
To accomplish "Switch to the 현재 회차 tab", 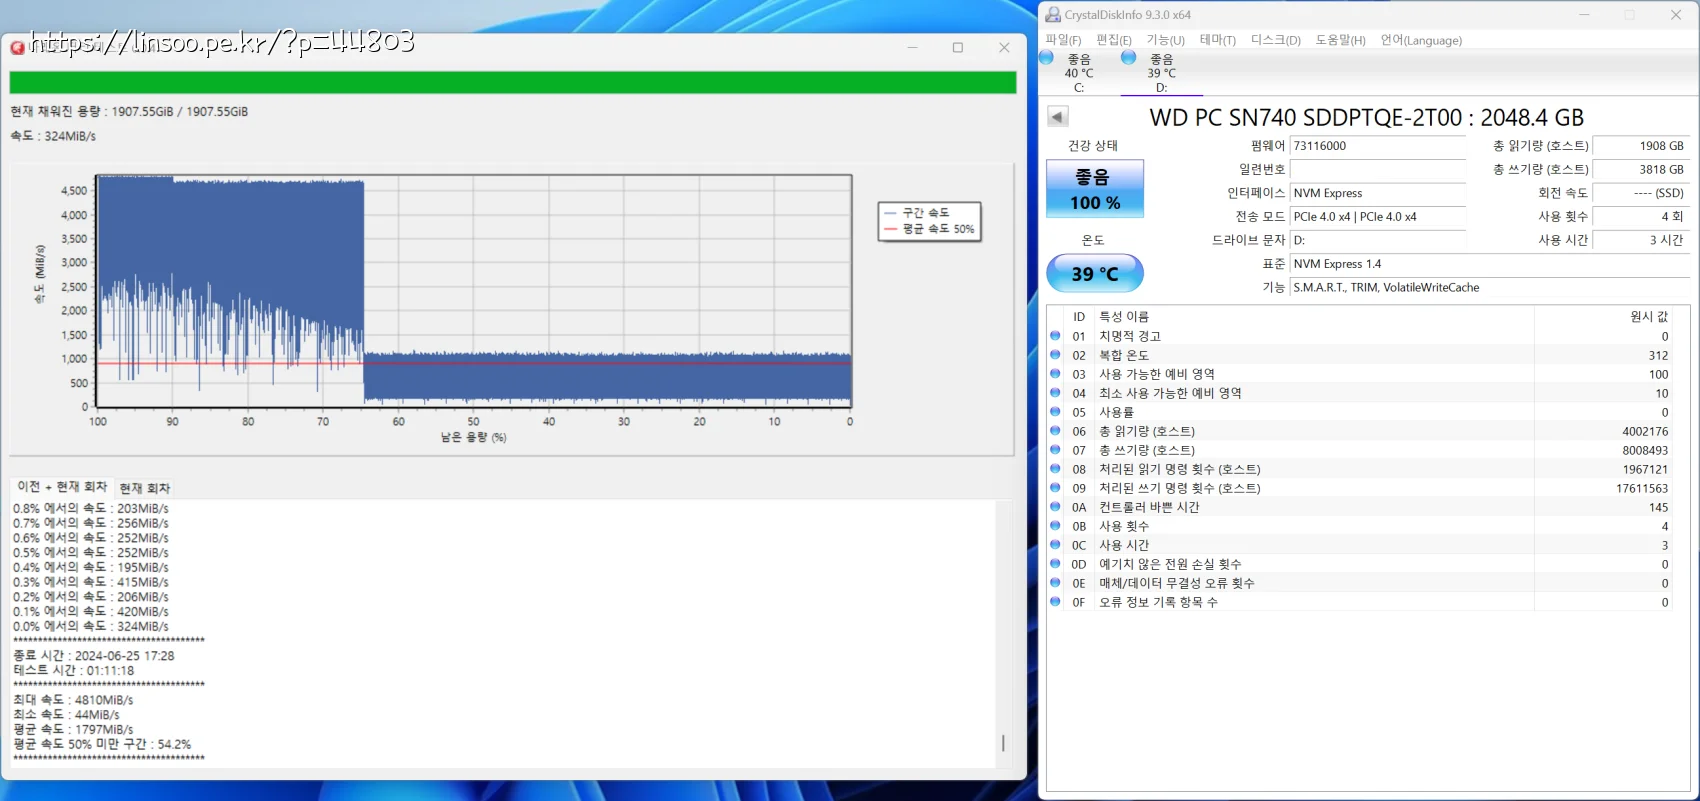I will 145,488.
